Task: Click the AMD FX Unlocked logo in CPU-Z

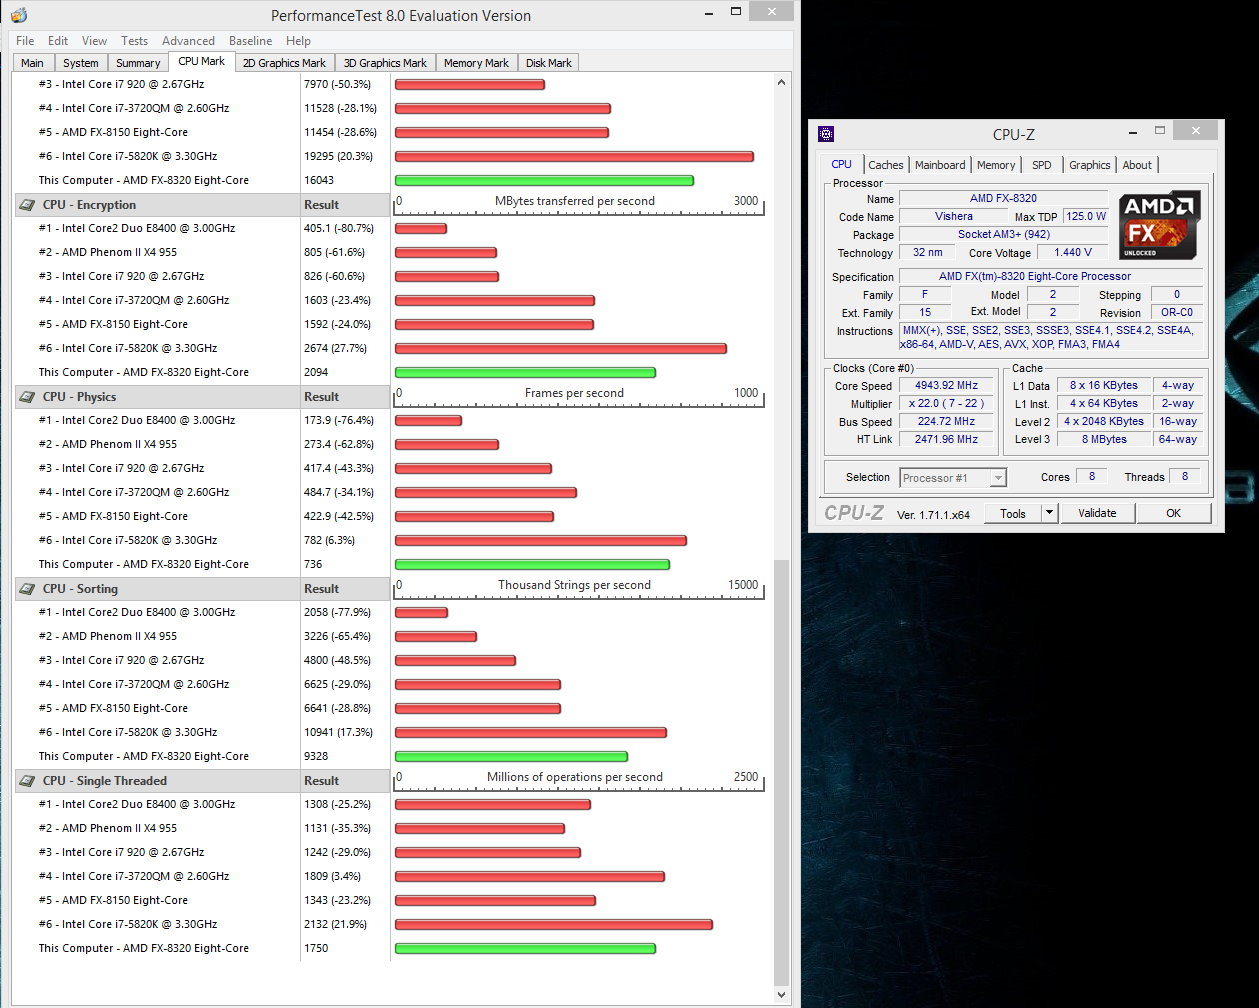Action: [x=1159, y=225]
